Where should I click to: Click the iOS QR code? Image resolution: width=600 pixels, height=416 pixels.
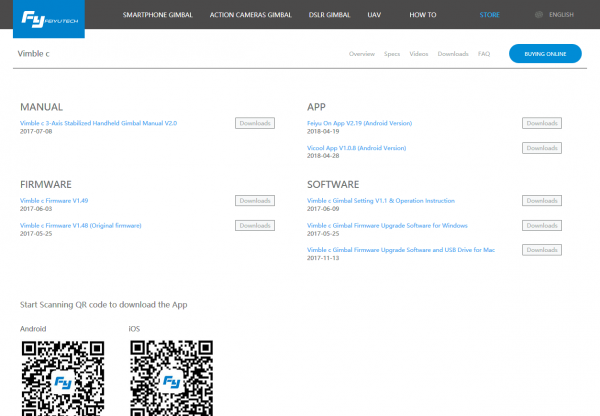[171, 378]
